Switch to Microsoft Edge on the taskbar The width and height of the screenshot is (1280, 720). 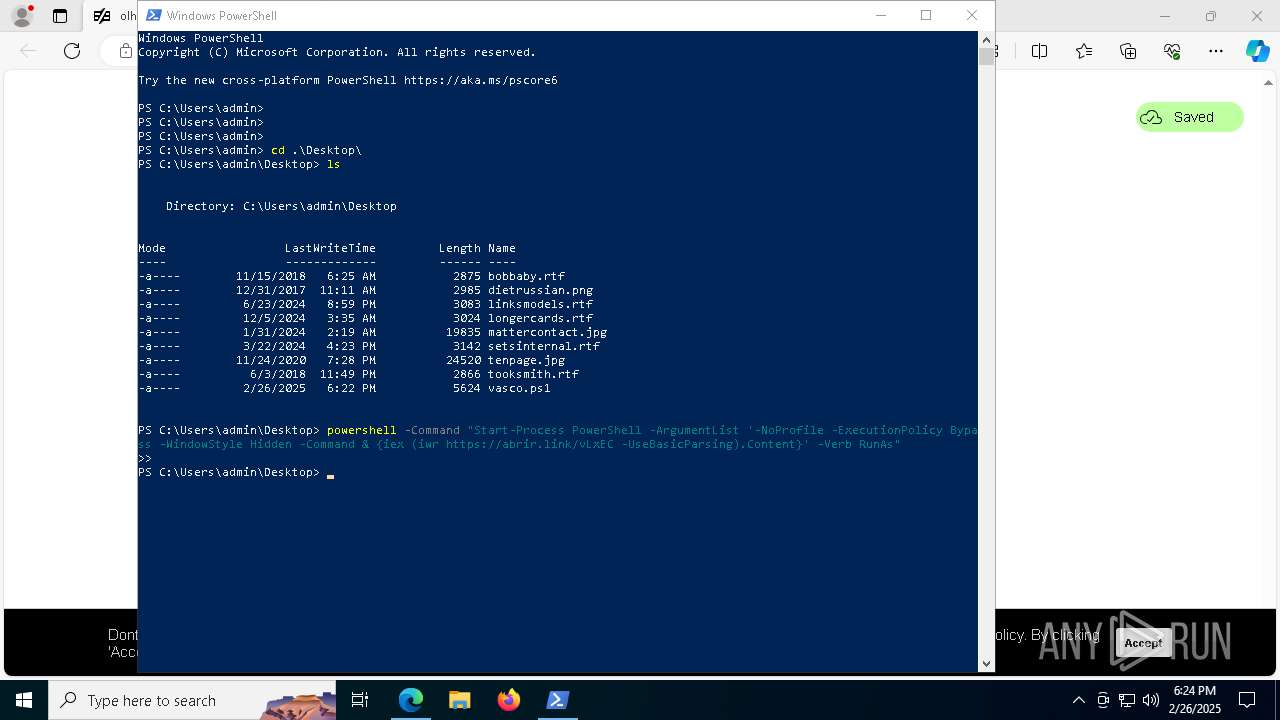[x=411, y=700]
